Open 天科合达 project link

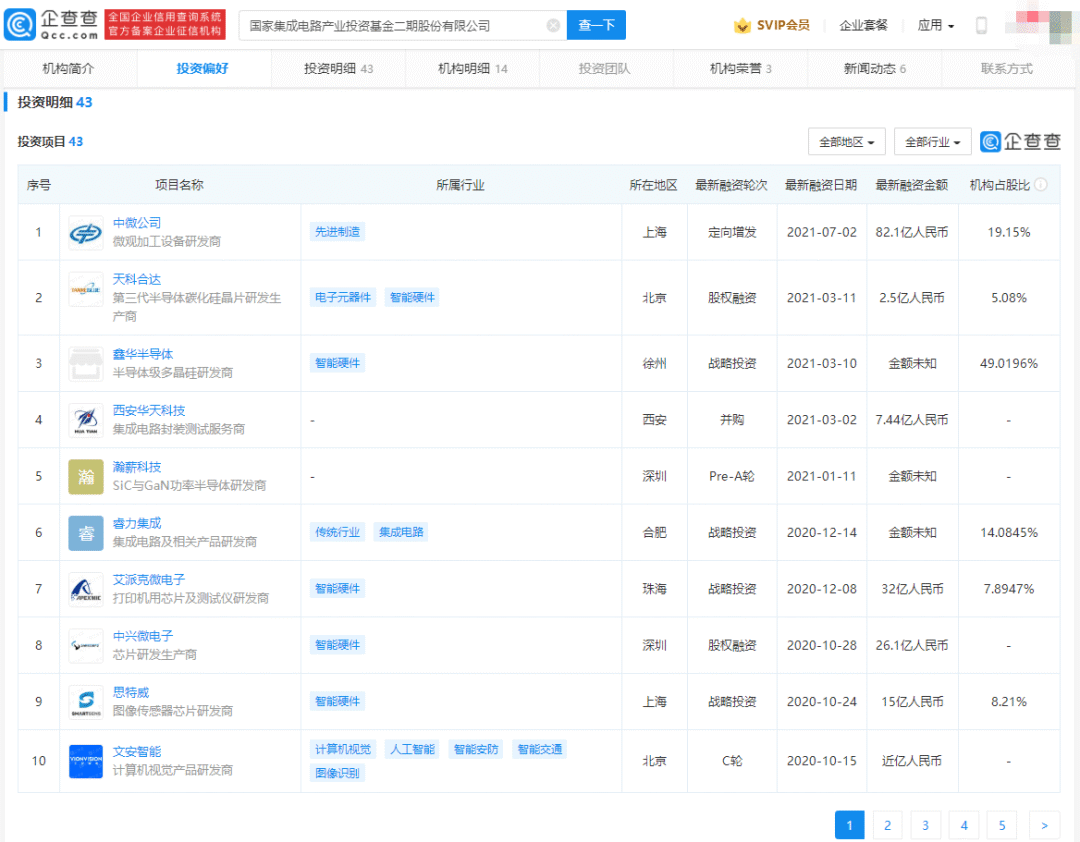coord(136,279)
